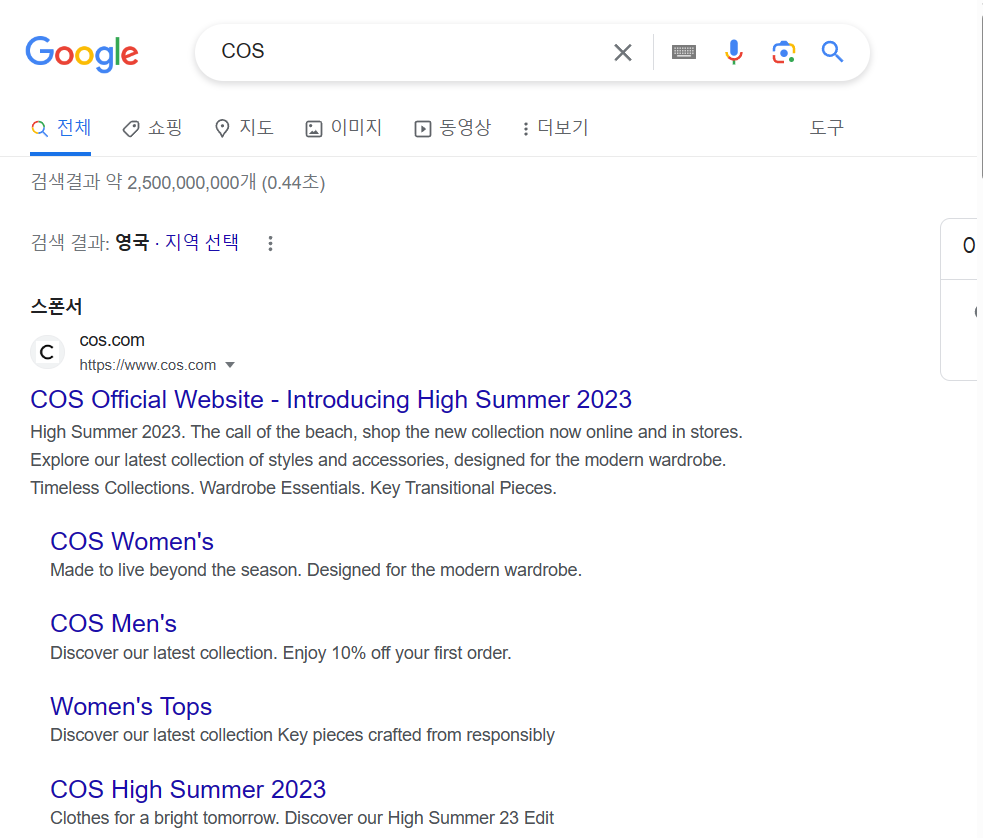
Task: Click the result count text 약 2,500,000,000개
Action: click(x=181, y=182)
